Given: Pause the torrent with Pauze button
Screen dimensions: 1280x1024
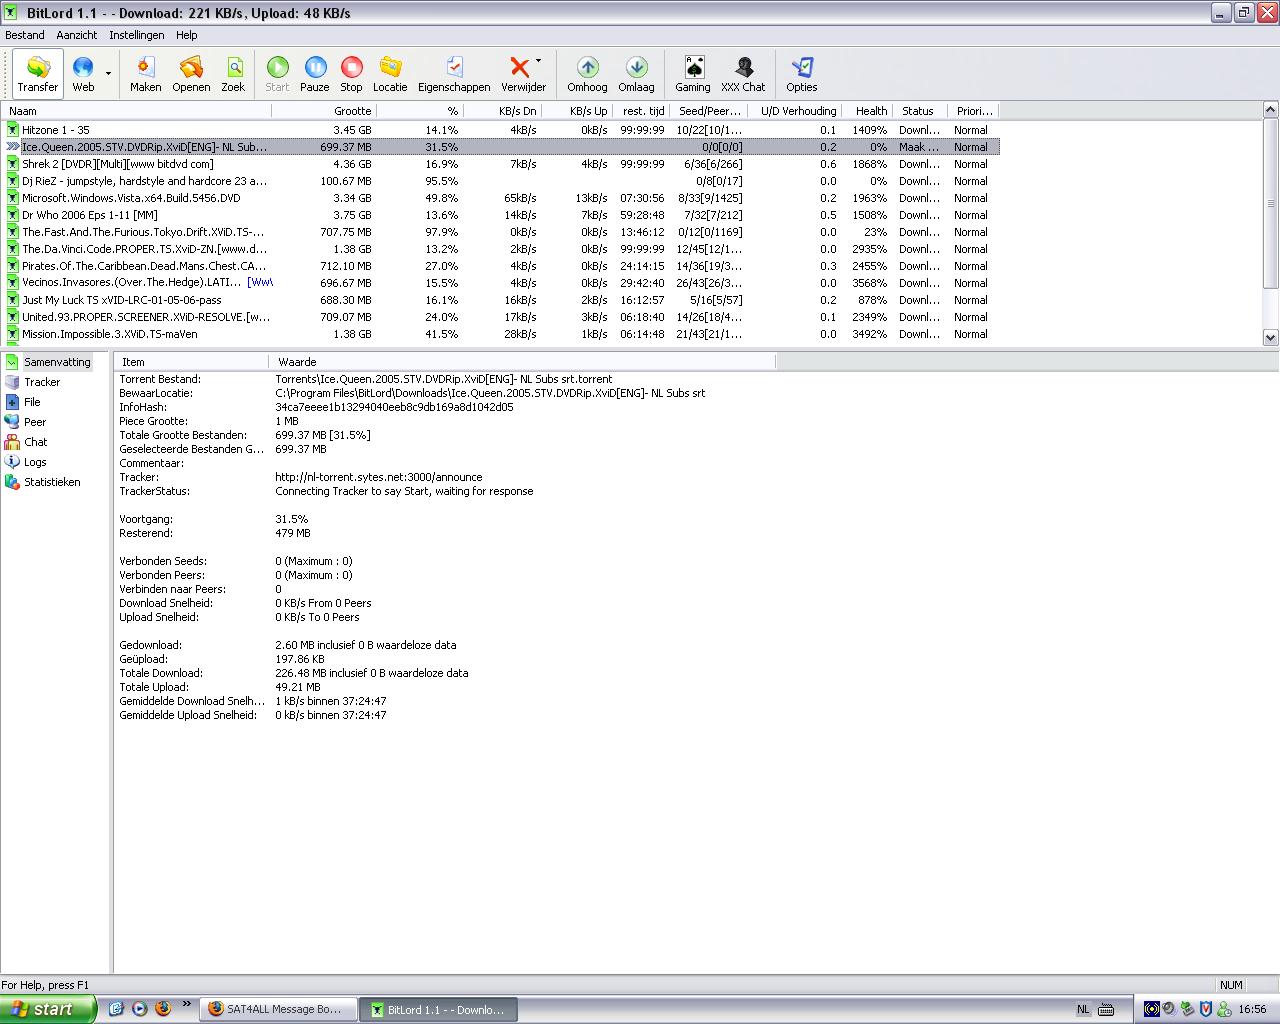Looking at the screenshot, I should 315,74.
